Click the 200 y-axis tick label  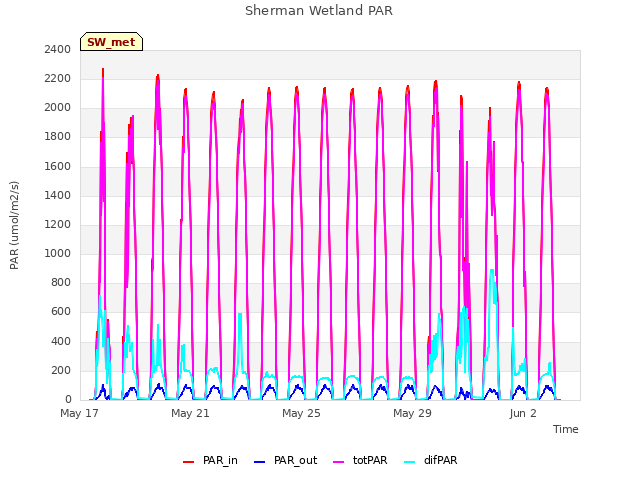pos(61,371)
